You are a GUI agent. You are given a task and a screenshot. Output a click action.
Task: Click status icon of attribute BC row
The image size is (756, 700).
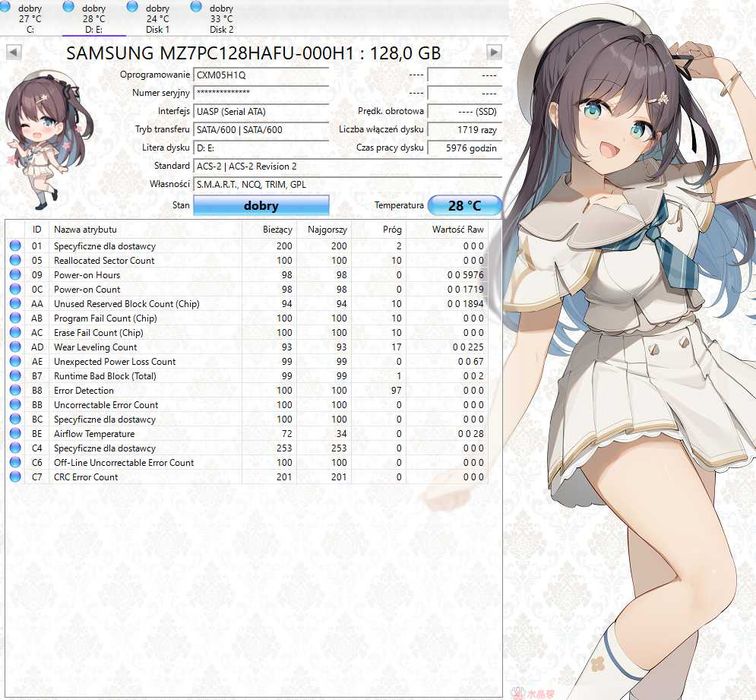tap(15, 419)
